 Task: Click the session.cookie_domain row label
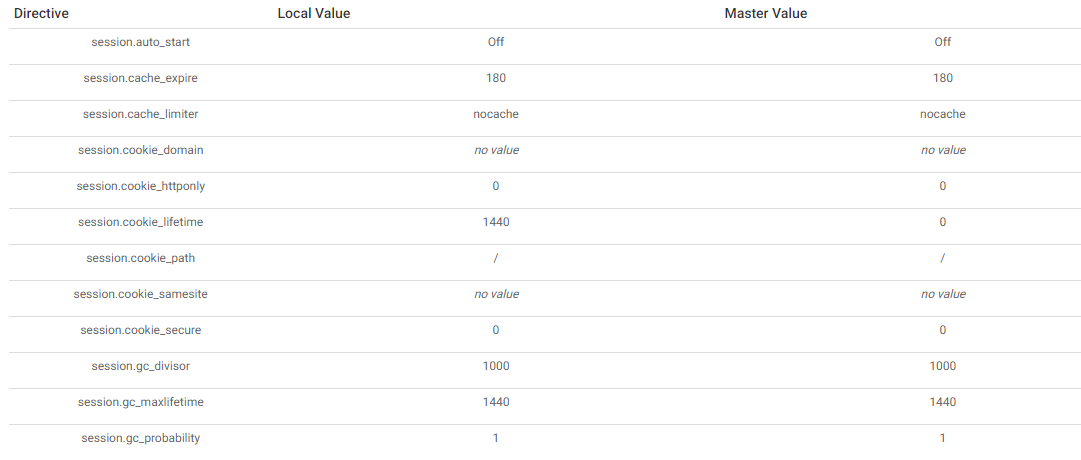click(141, 150)
